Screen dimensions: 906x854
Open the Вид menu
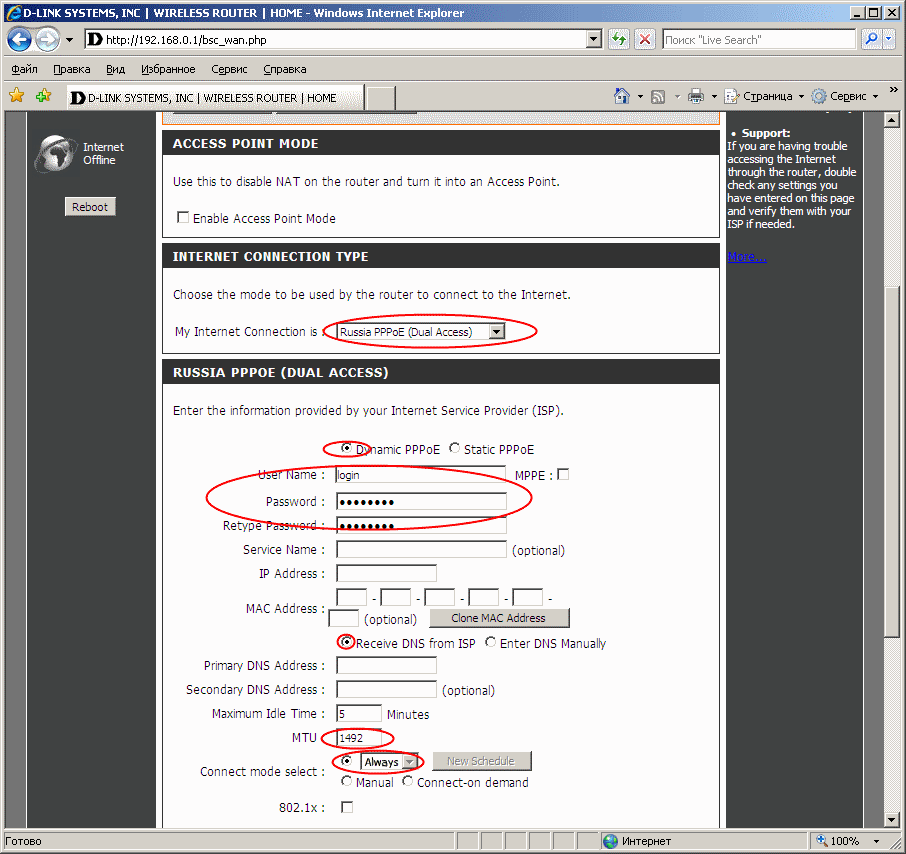pyautogui.click(x=116, y=69)
